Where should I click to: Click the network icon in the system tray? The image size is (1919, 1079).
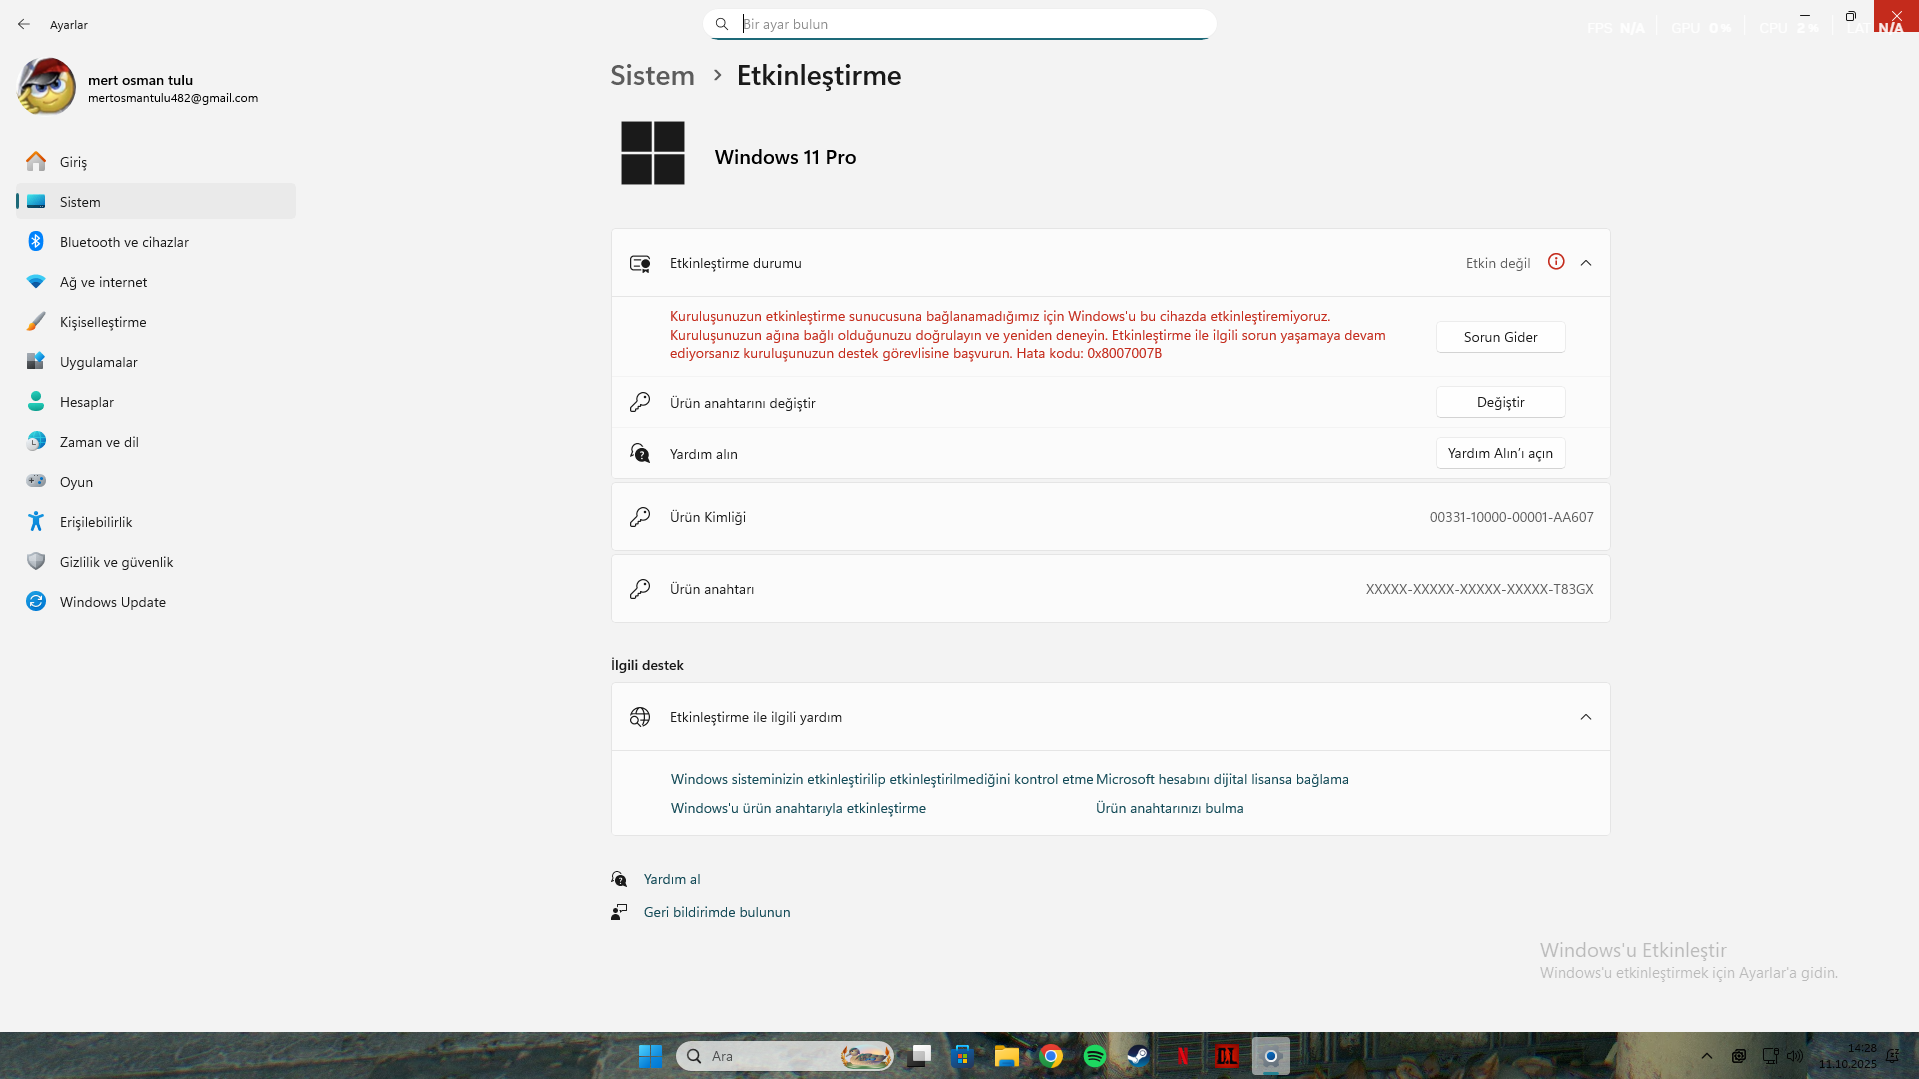pos(1771,1056)
